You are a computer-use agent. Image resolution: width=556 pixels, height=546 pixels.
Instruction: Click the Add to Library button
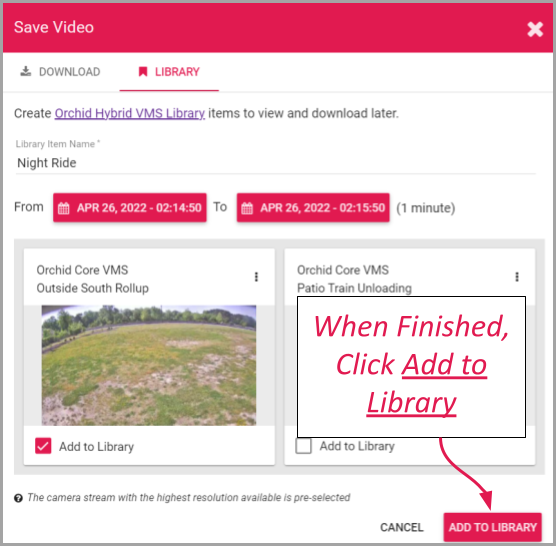click(493, 527)
